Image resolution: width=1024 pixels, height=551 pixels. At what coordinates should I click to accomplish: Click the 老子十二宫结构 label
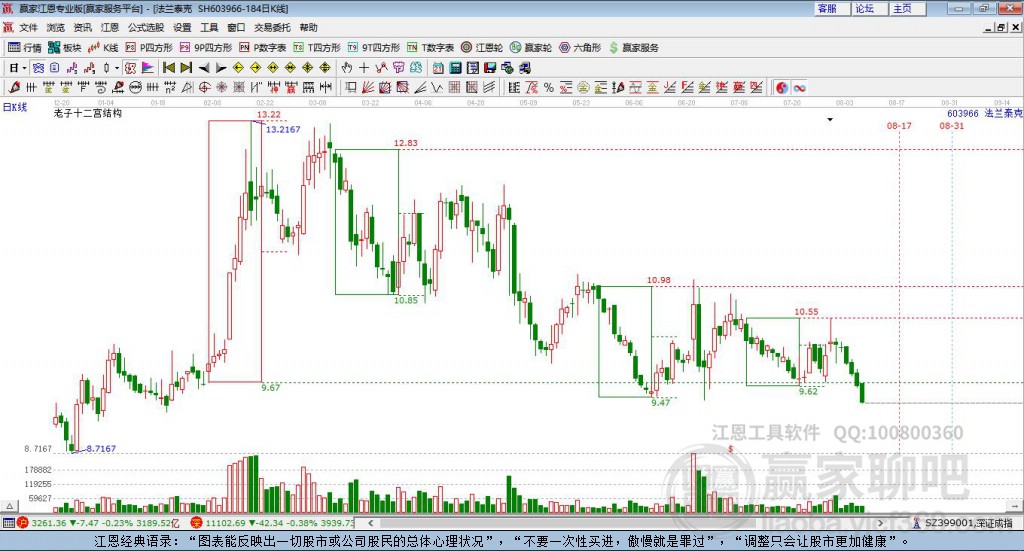pyautogui.click(x=88, y=113)
